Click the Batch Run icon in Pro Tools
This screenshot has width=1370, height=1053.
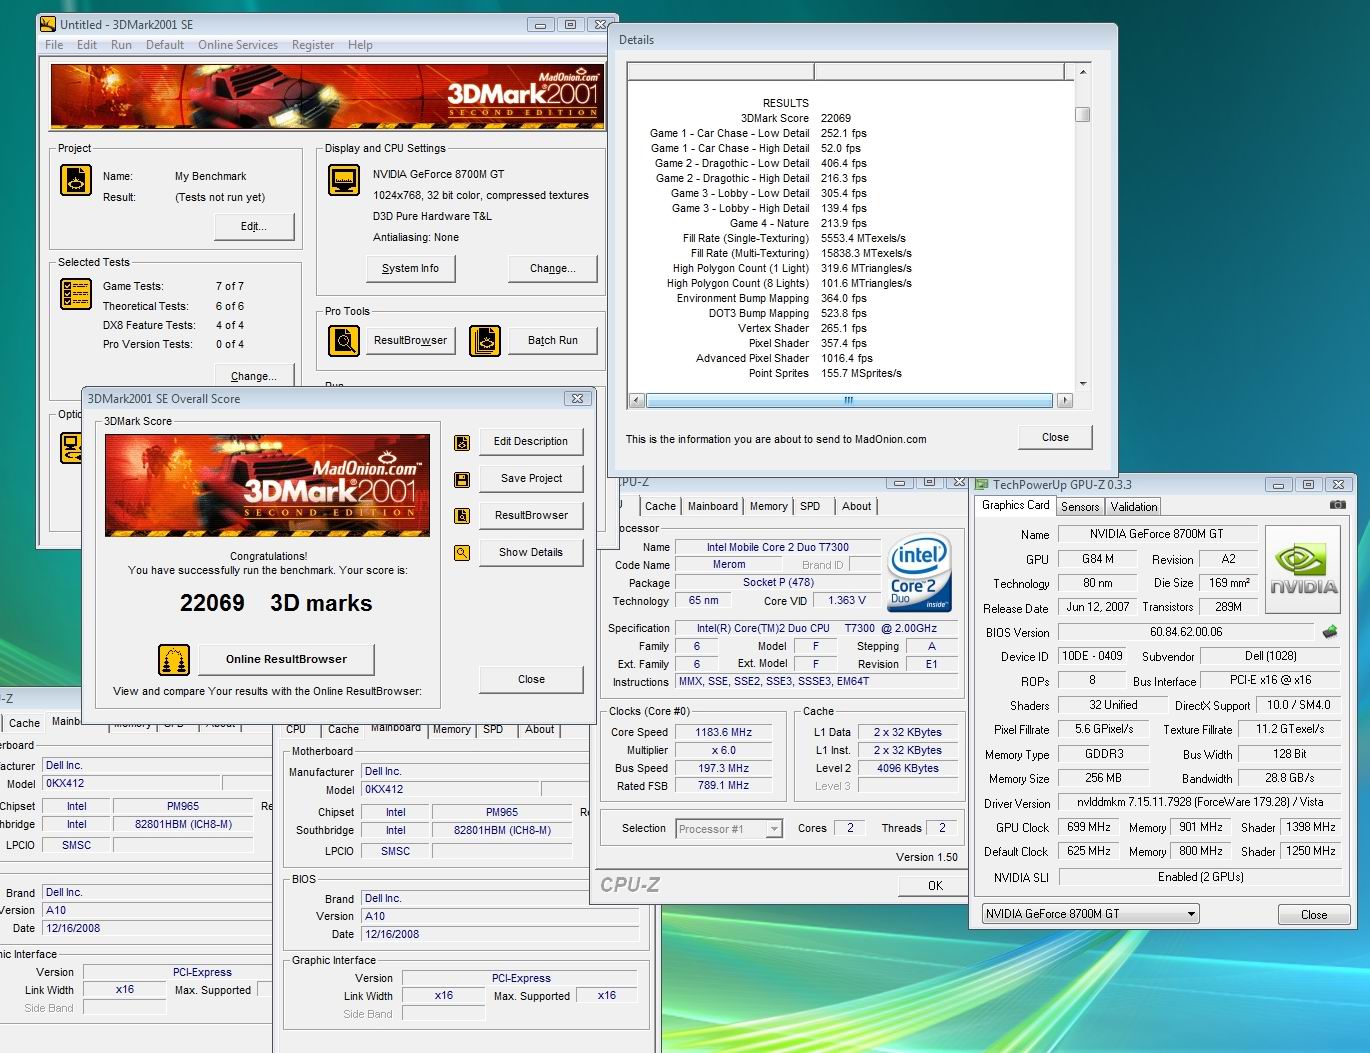[x=485, y=341]
